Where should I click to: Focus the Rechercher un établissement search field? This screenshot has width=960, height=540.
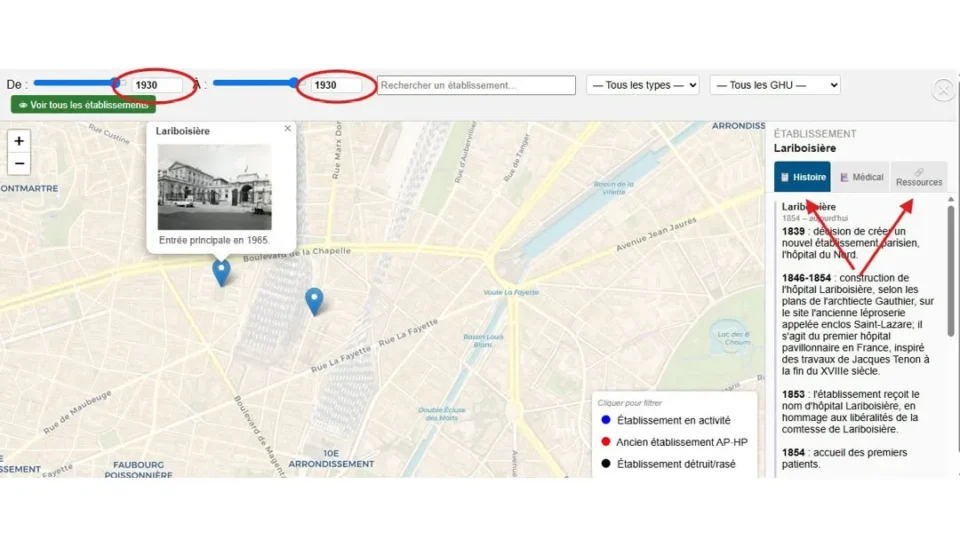(x=476, y=85)
